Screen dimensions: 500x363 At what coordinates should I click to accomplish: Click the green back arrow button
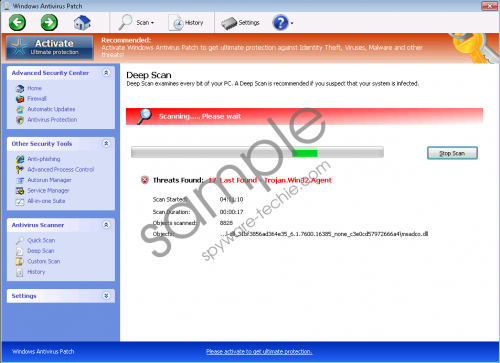point(17,23)
